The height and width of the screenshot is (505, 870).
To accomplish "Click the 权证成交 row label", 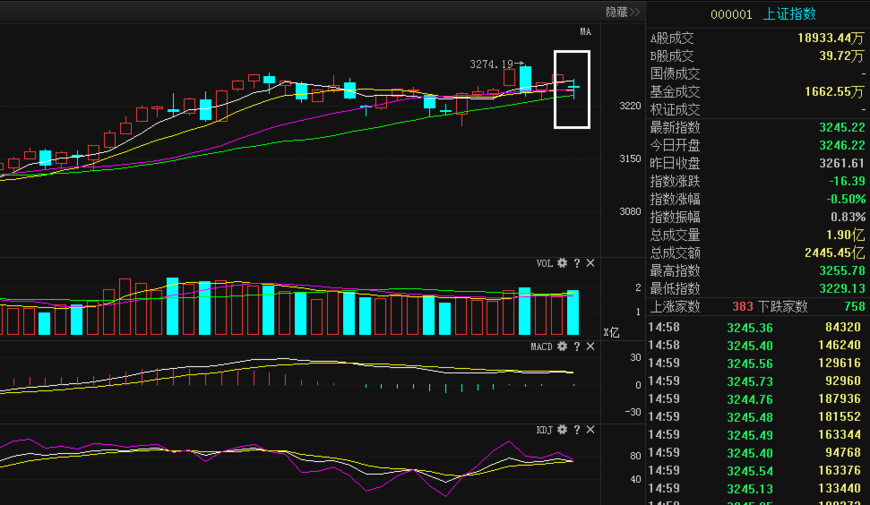I will (675, 109).
